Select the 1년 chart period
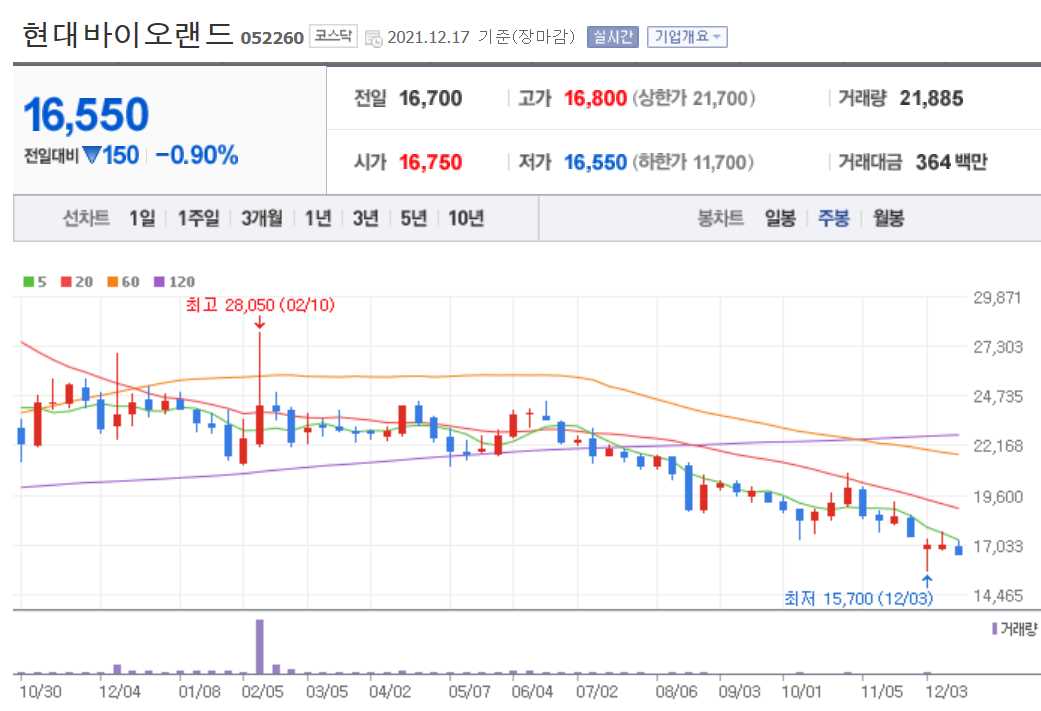Viewport: 1041px width, 711px height. pyautogui.click(x=317, y=216)
